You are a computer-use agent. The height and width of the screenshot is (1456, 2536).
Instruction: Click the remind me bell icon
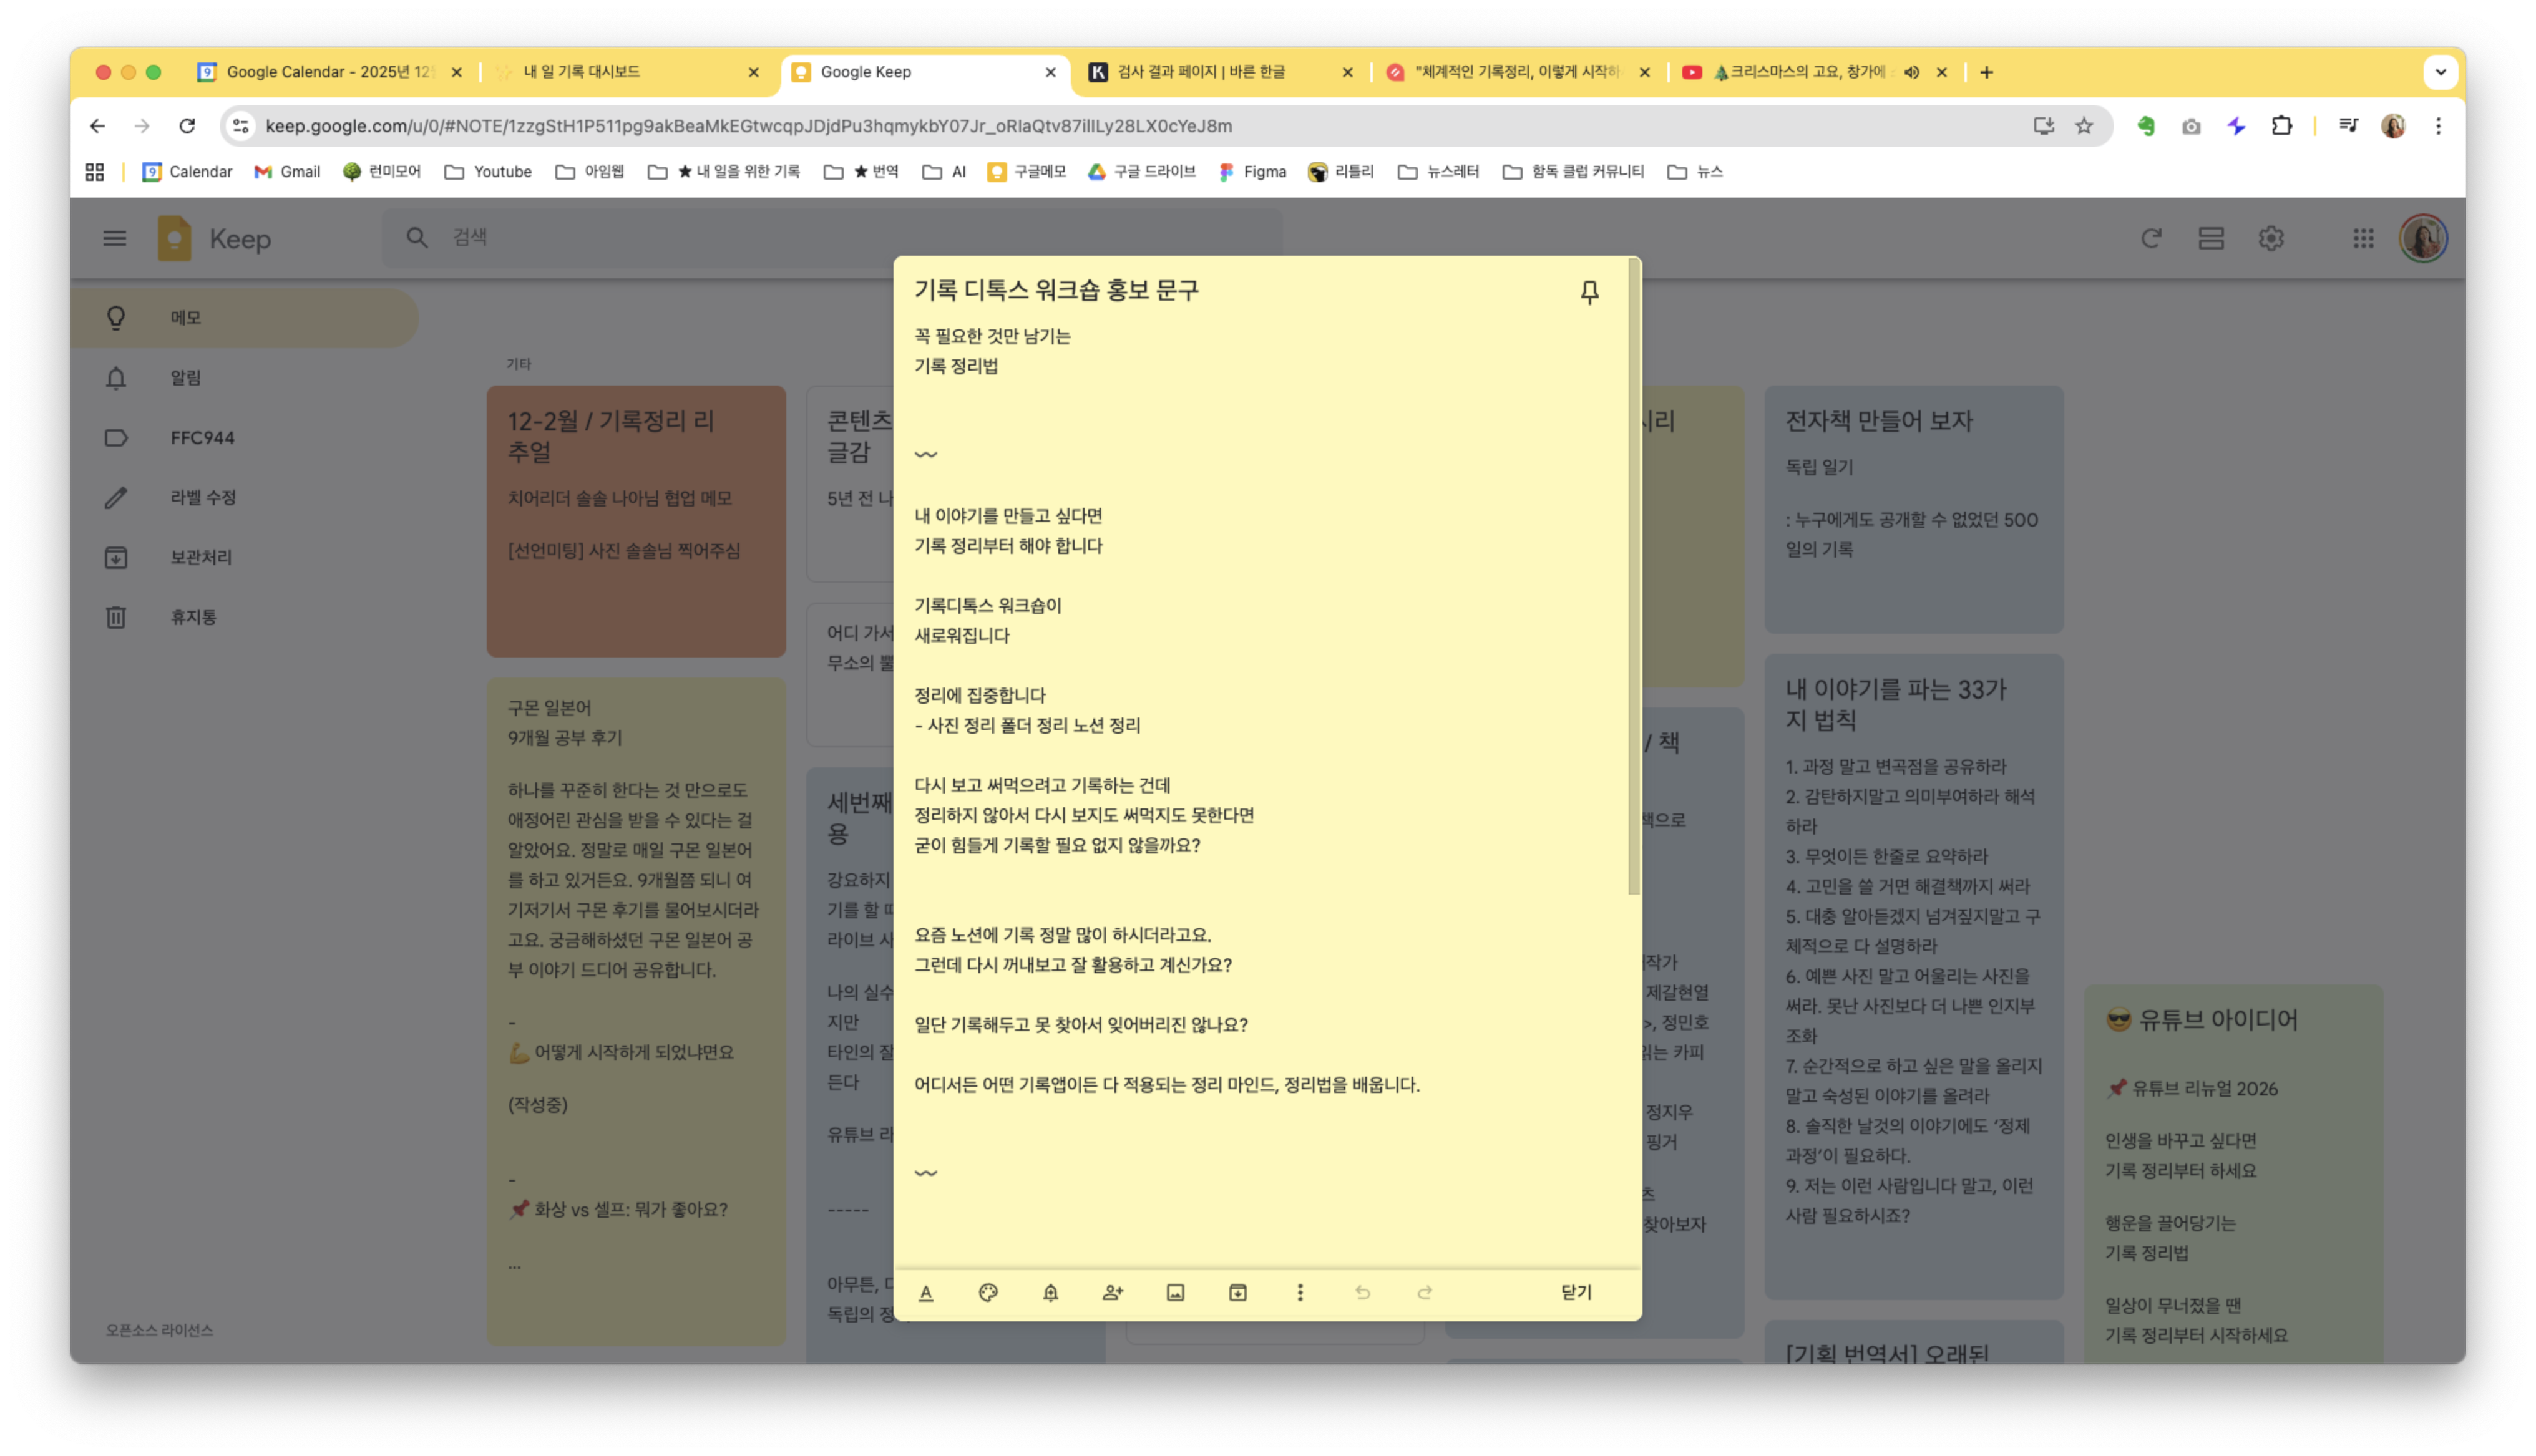click(x=1050, y=1292)
